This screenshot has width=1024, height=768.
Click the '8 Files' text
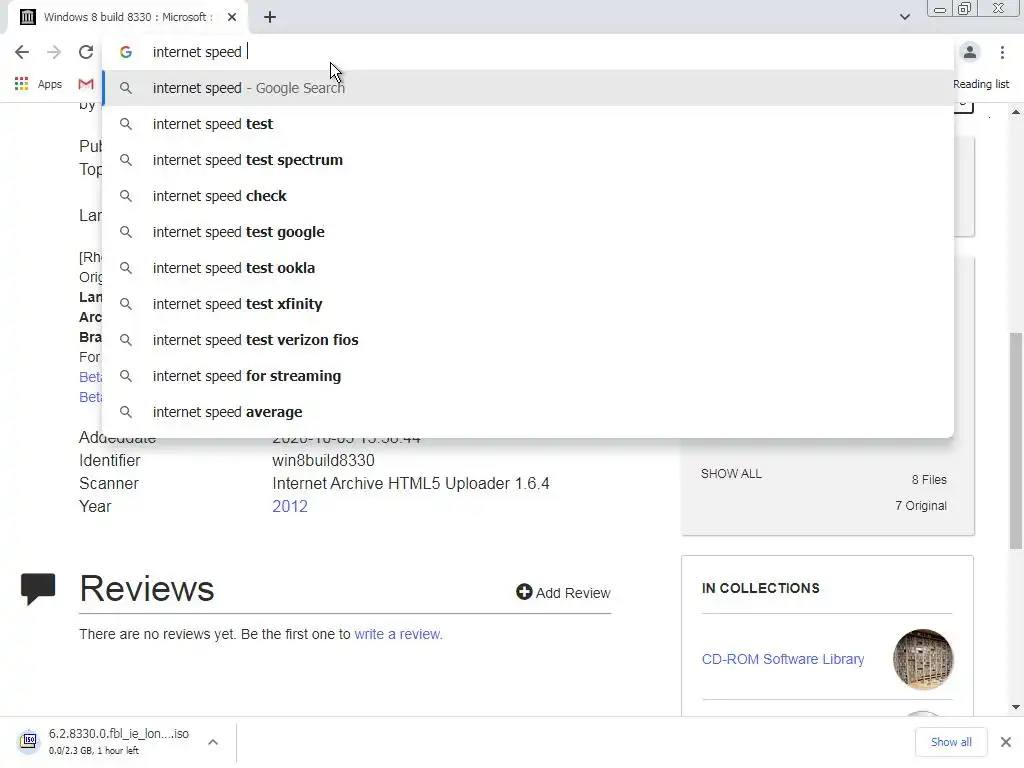point(929,479)
